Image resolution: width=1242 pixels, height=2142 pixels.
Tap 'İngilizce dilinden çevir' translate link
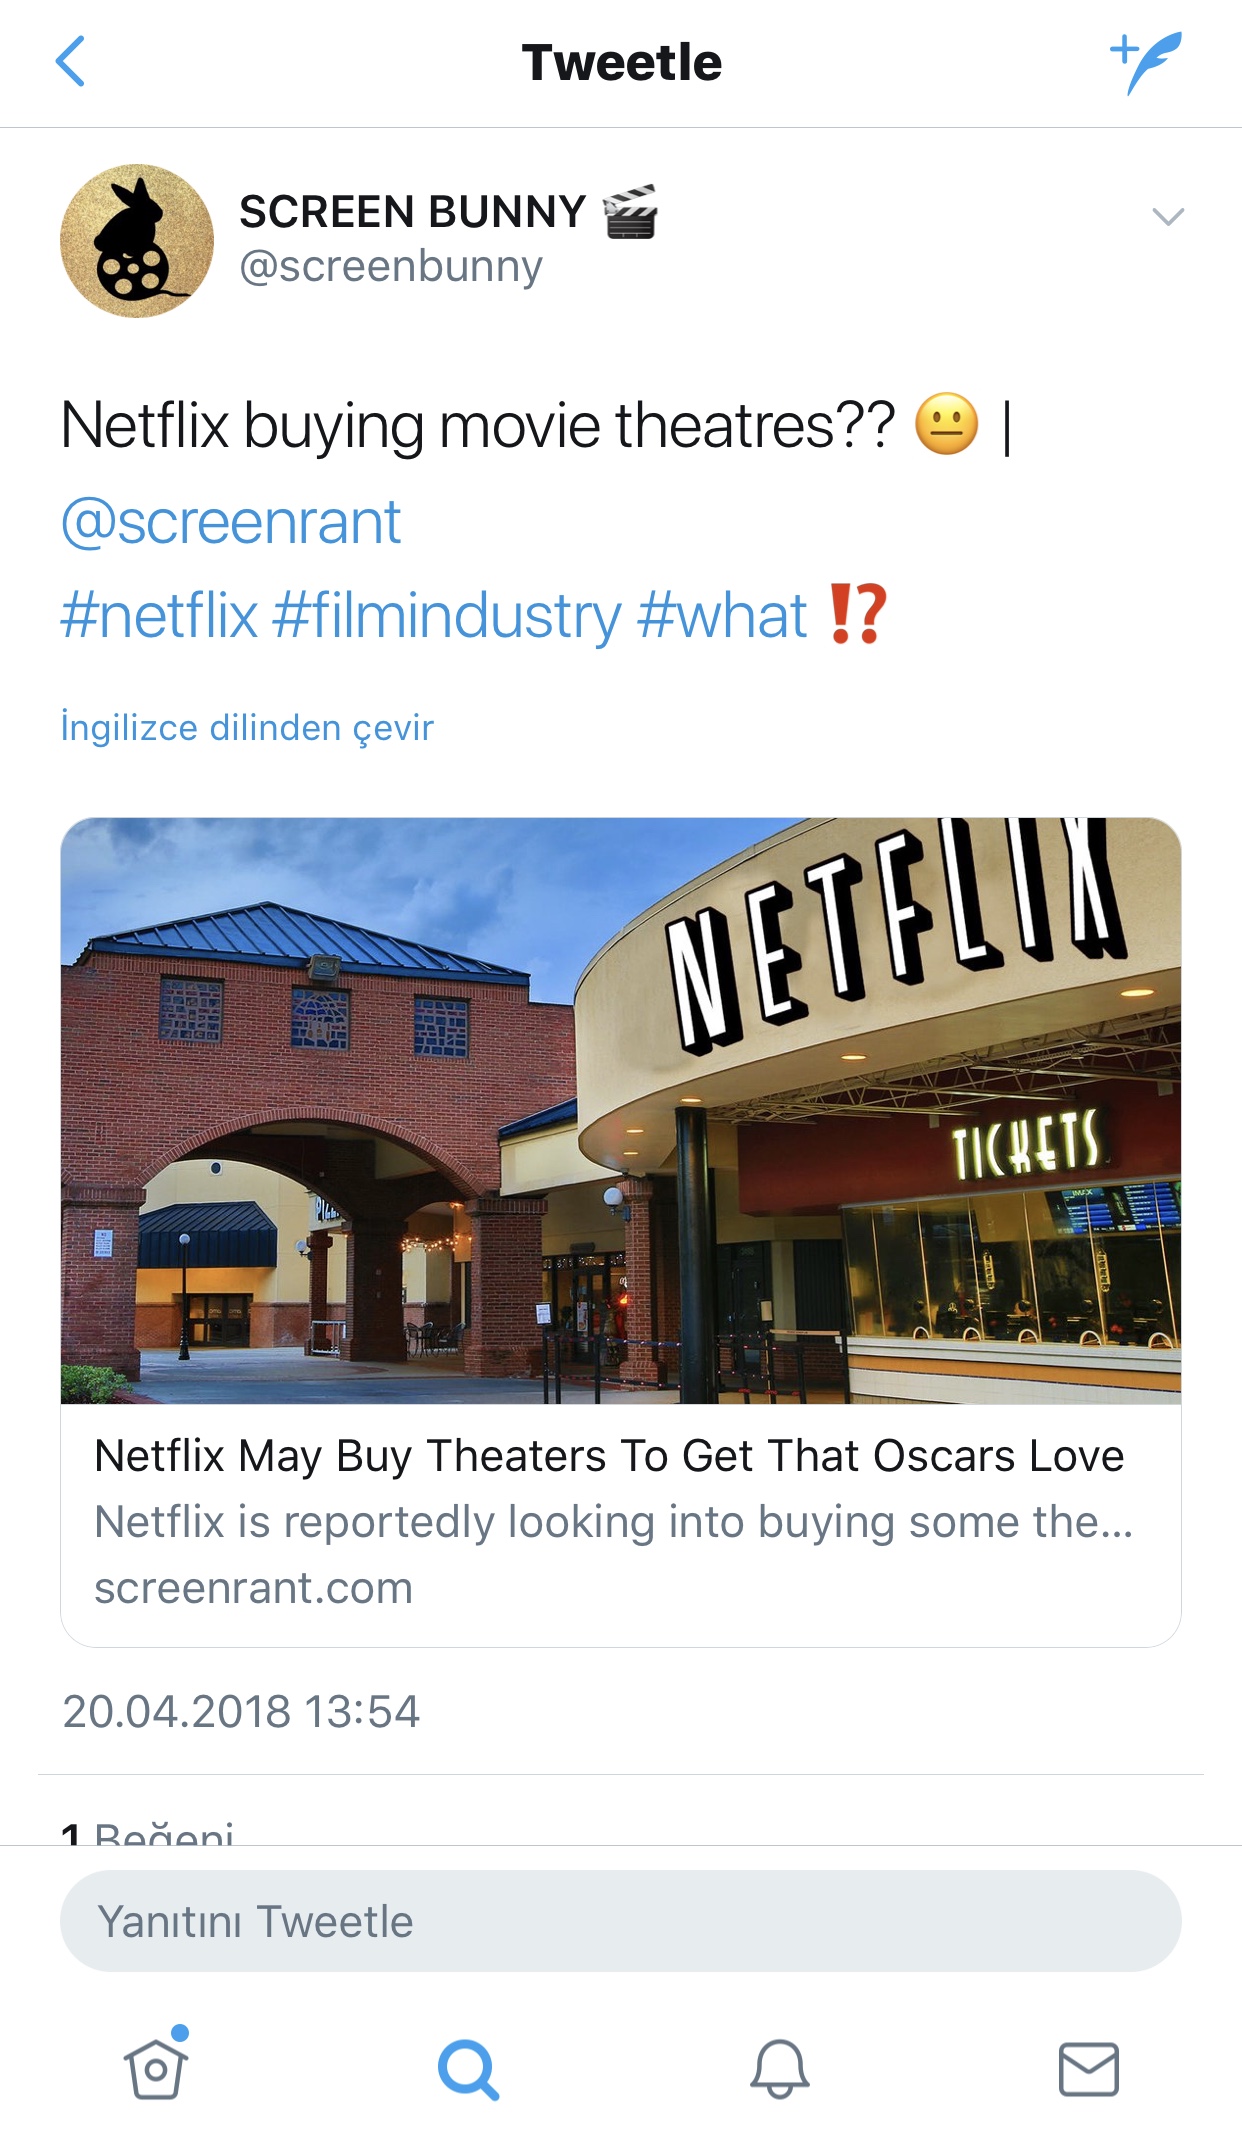tap(247, 727)
